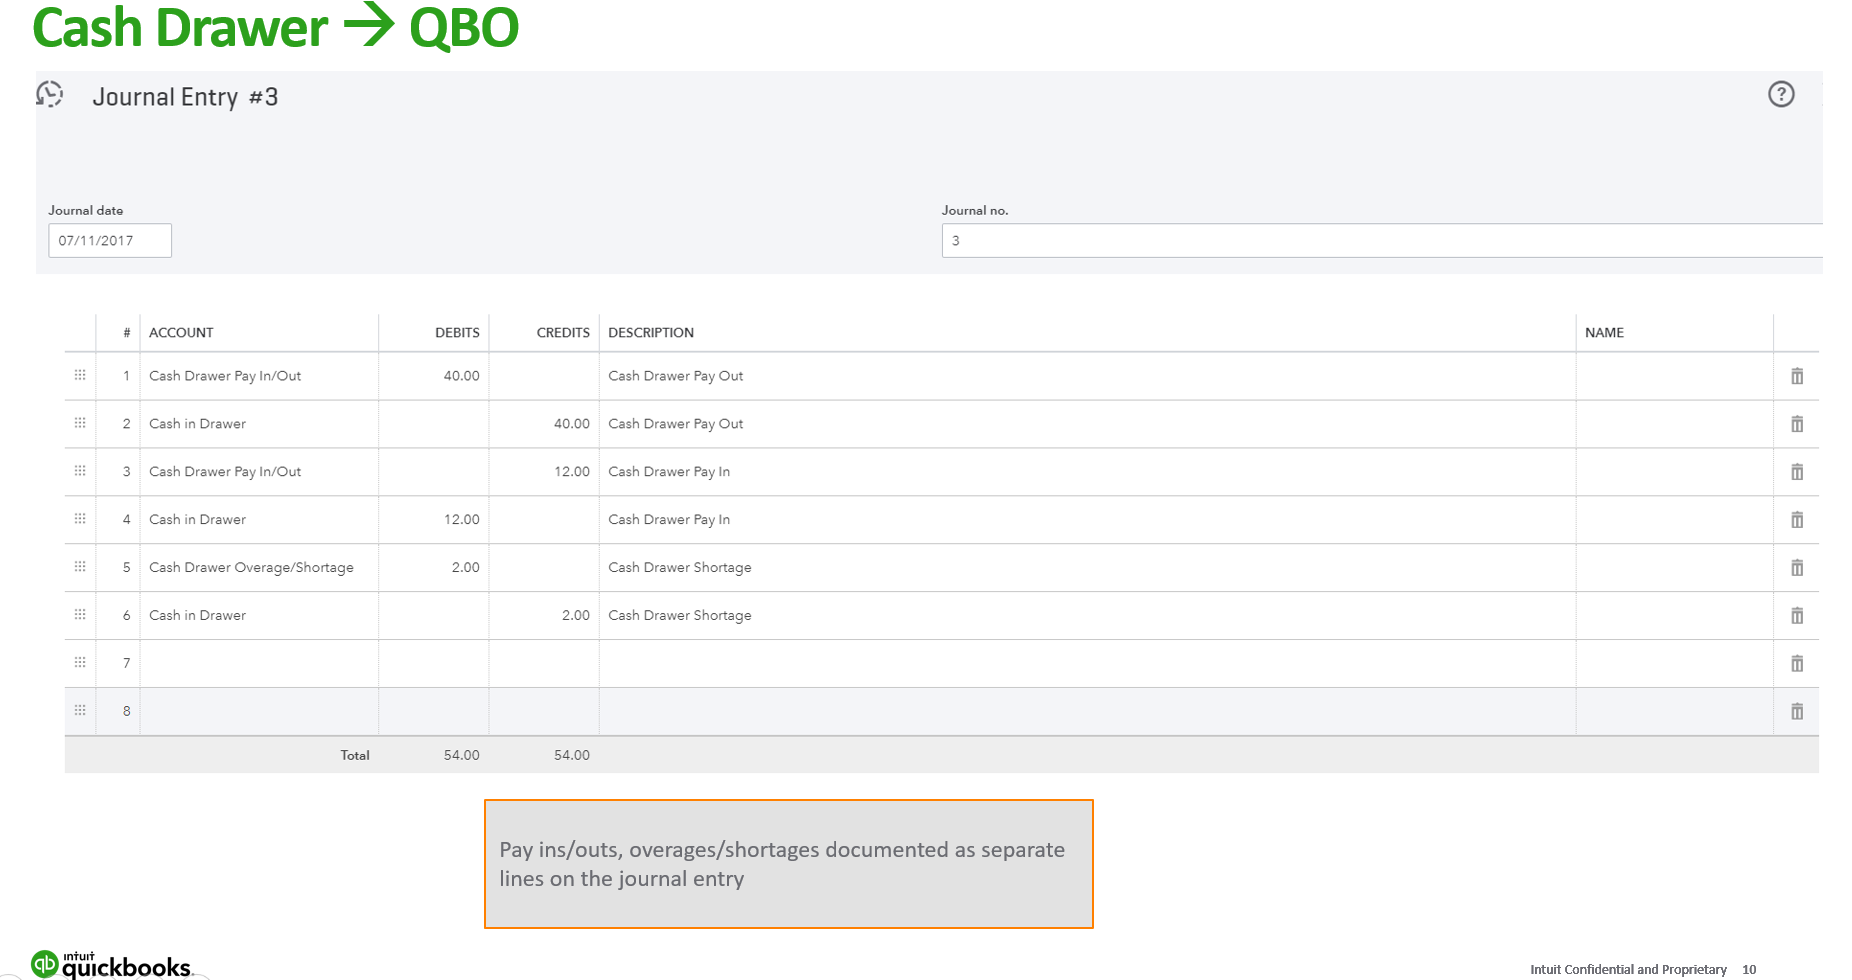Click the help question mark icon

coord(1781,94)
